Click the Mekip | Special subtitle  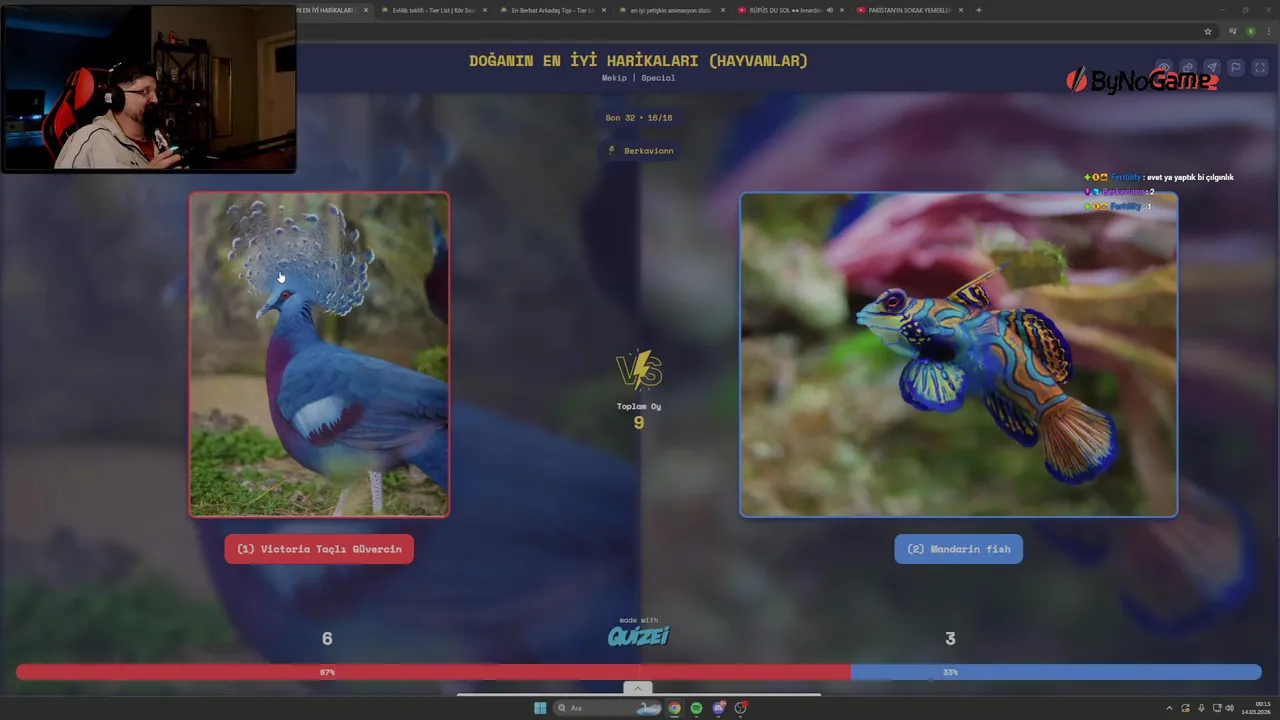click(x=638, y=78)
